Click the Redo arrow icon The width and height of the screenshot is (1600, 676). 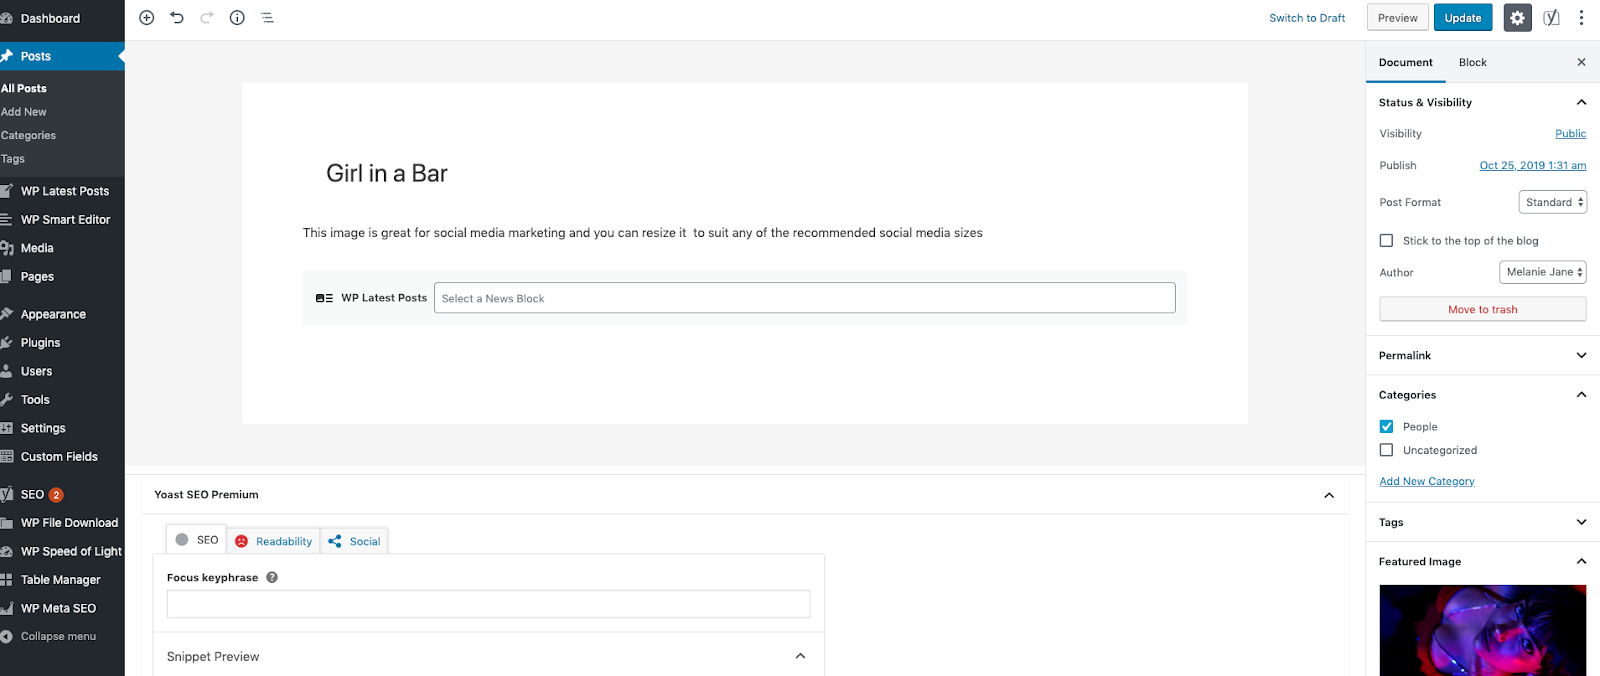pos(207,18)
